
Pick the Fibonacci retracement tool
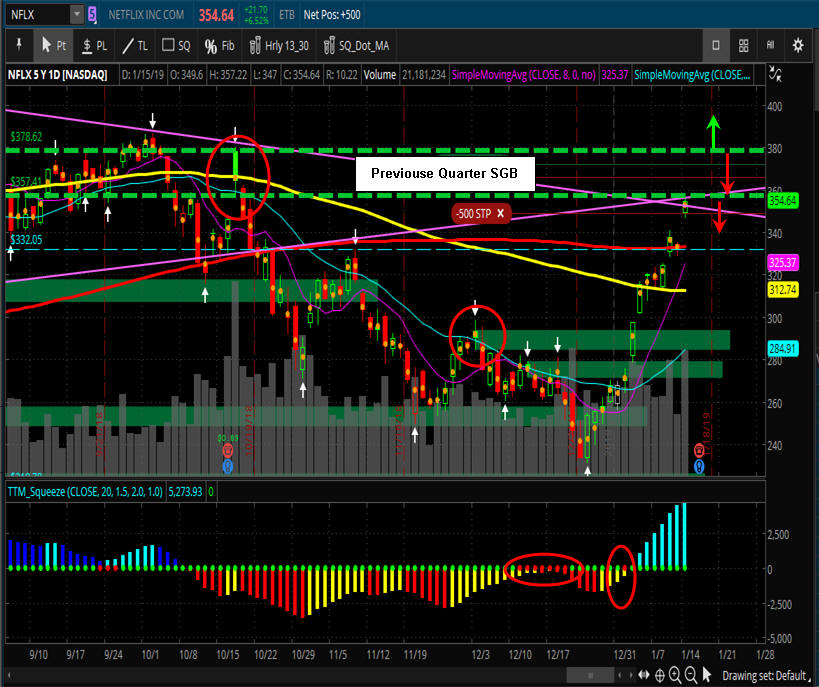point(219,45)
